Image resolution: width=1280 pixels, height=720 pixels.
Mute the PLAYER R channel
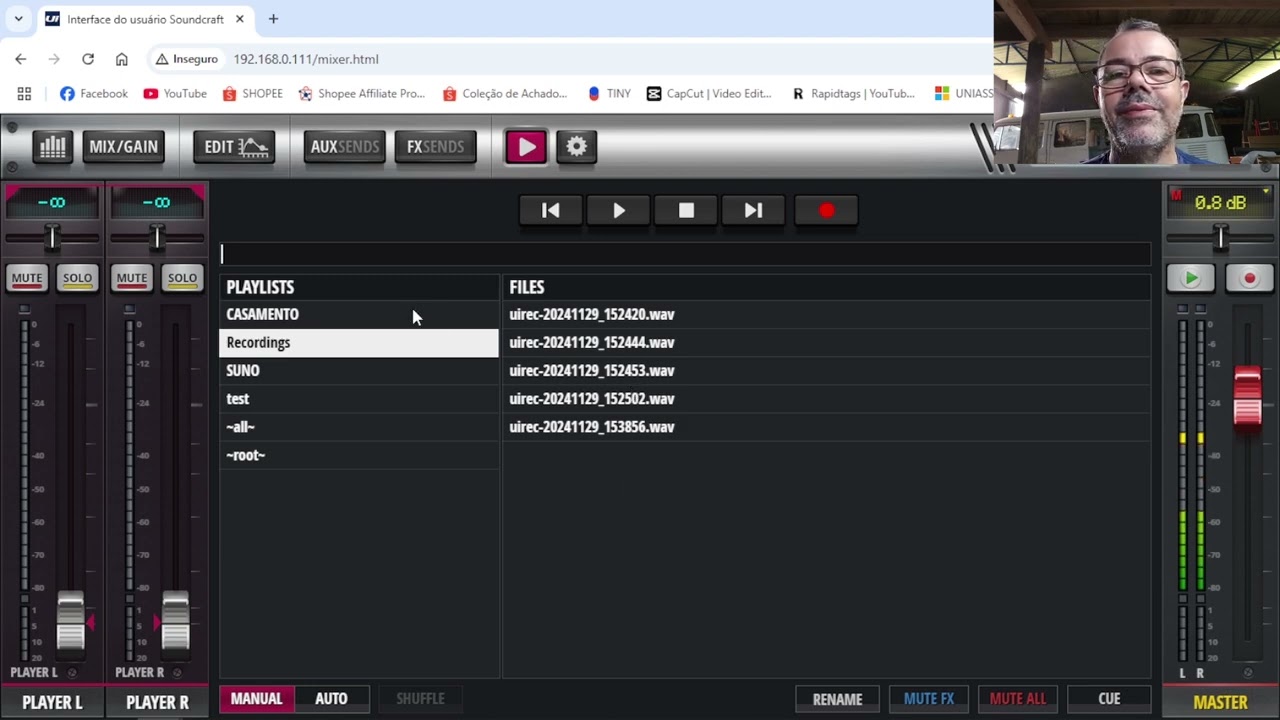click(131, 278)
